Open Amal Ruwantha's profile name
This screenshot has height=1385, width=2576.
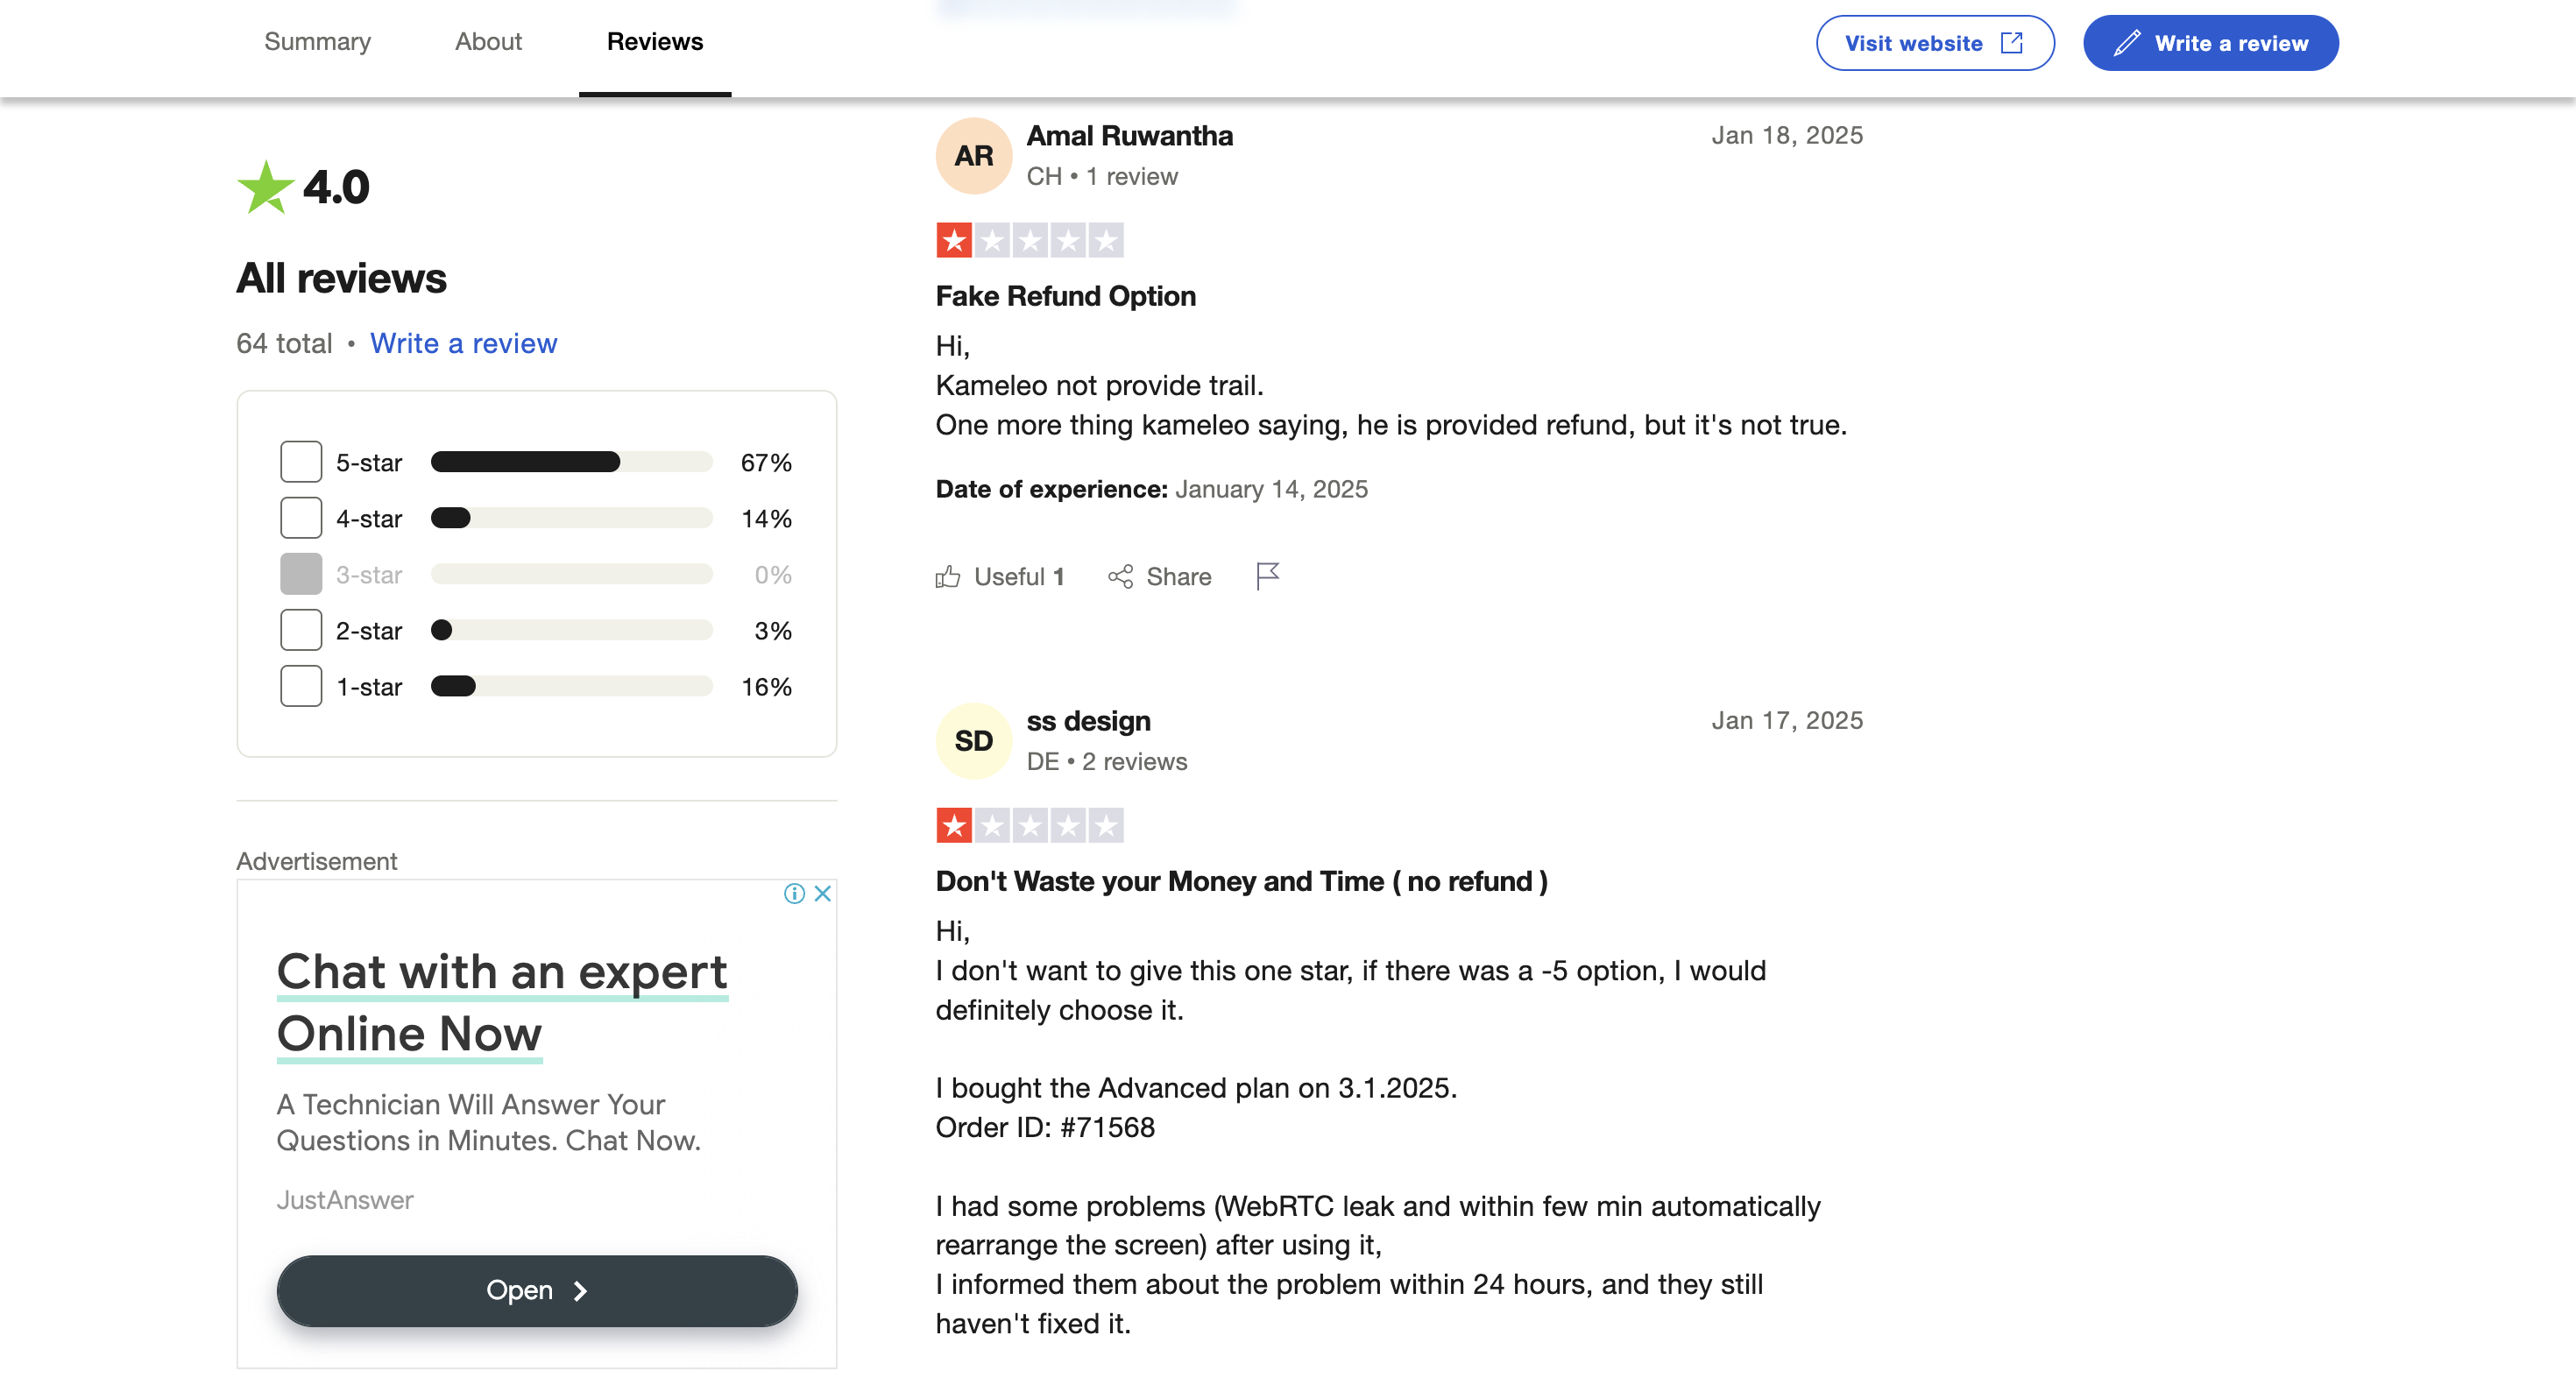click(x=1130, y=136)
